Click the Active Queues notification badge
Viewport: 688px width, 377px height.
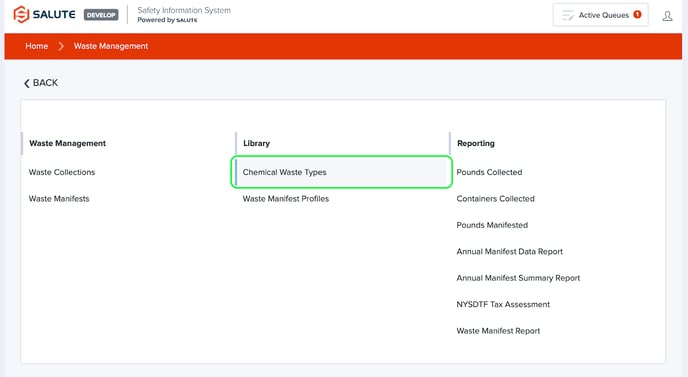pos(637,14)
